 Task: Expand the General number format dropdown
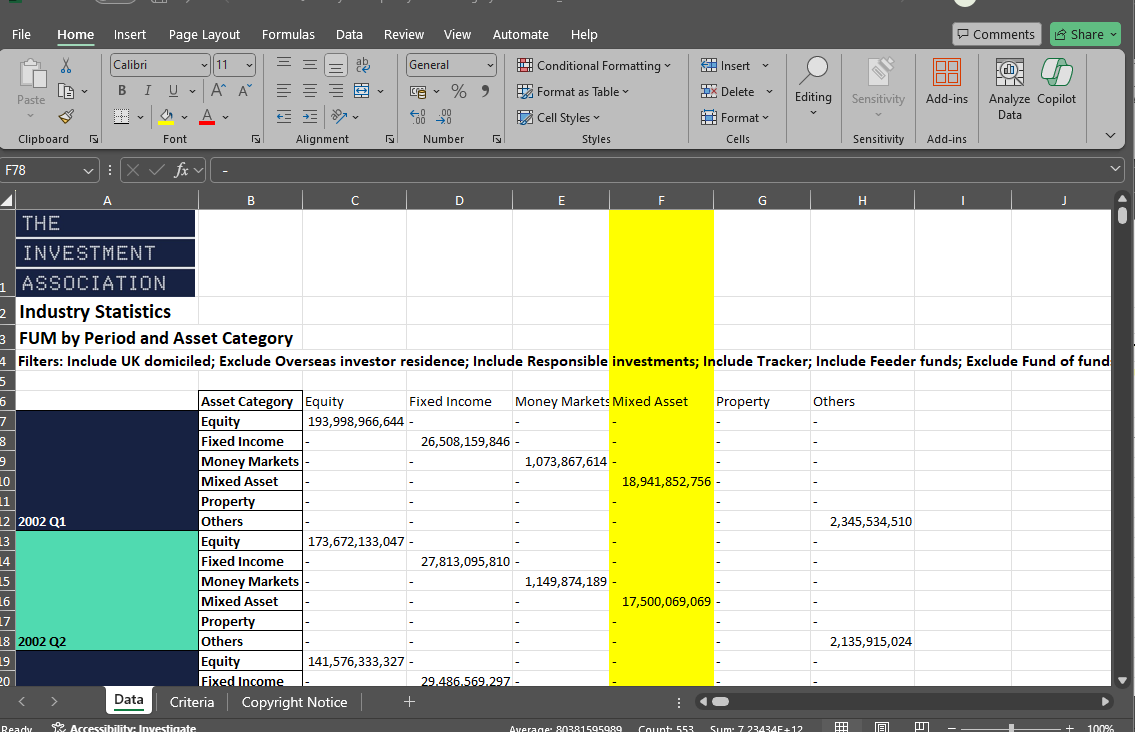click(x=490, y=65)
